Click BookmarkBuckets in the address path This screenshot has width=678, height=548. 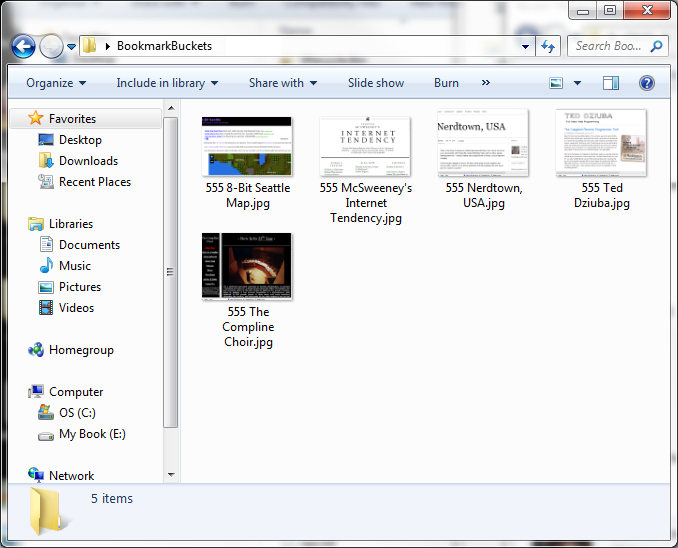click(164, 46)
